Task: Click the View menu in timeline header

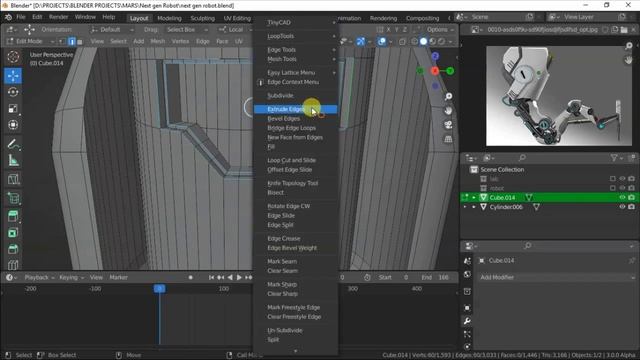Action: coord(96,278)
